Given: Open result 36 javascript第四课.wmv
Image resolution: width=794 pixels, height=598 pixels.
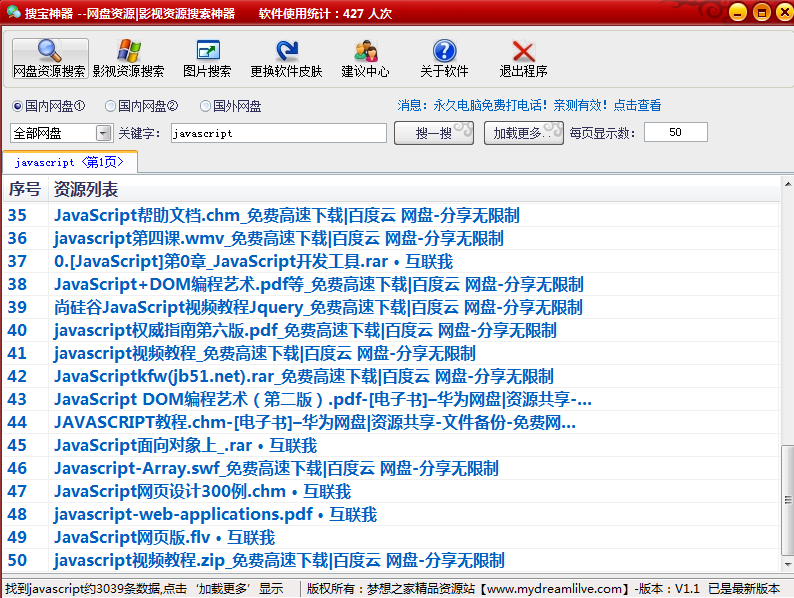Looking at the screenshot, I should [x=279, y=238].
